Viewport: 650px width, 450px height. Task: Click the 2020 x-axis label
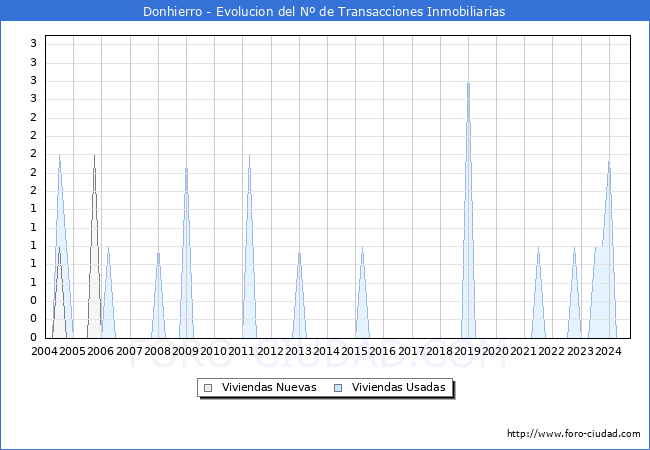click(x=495, y=351)
